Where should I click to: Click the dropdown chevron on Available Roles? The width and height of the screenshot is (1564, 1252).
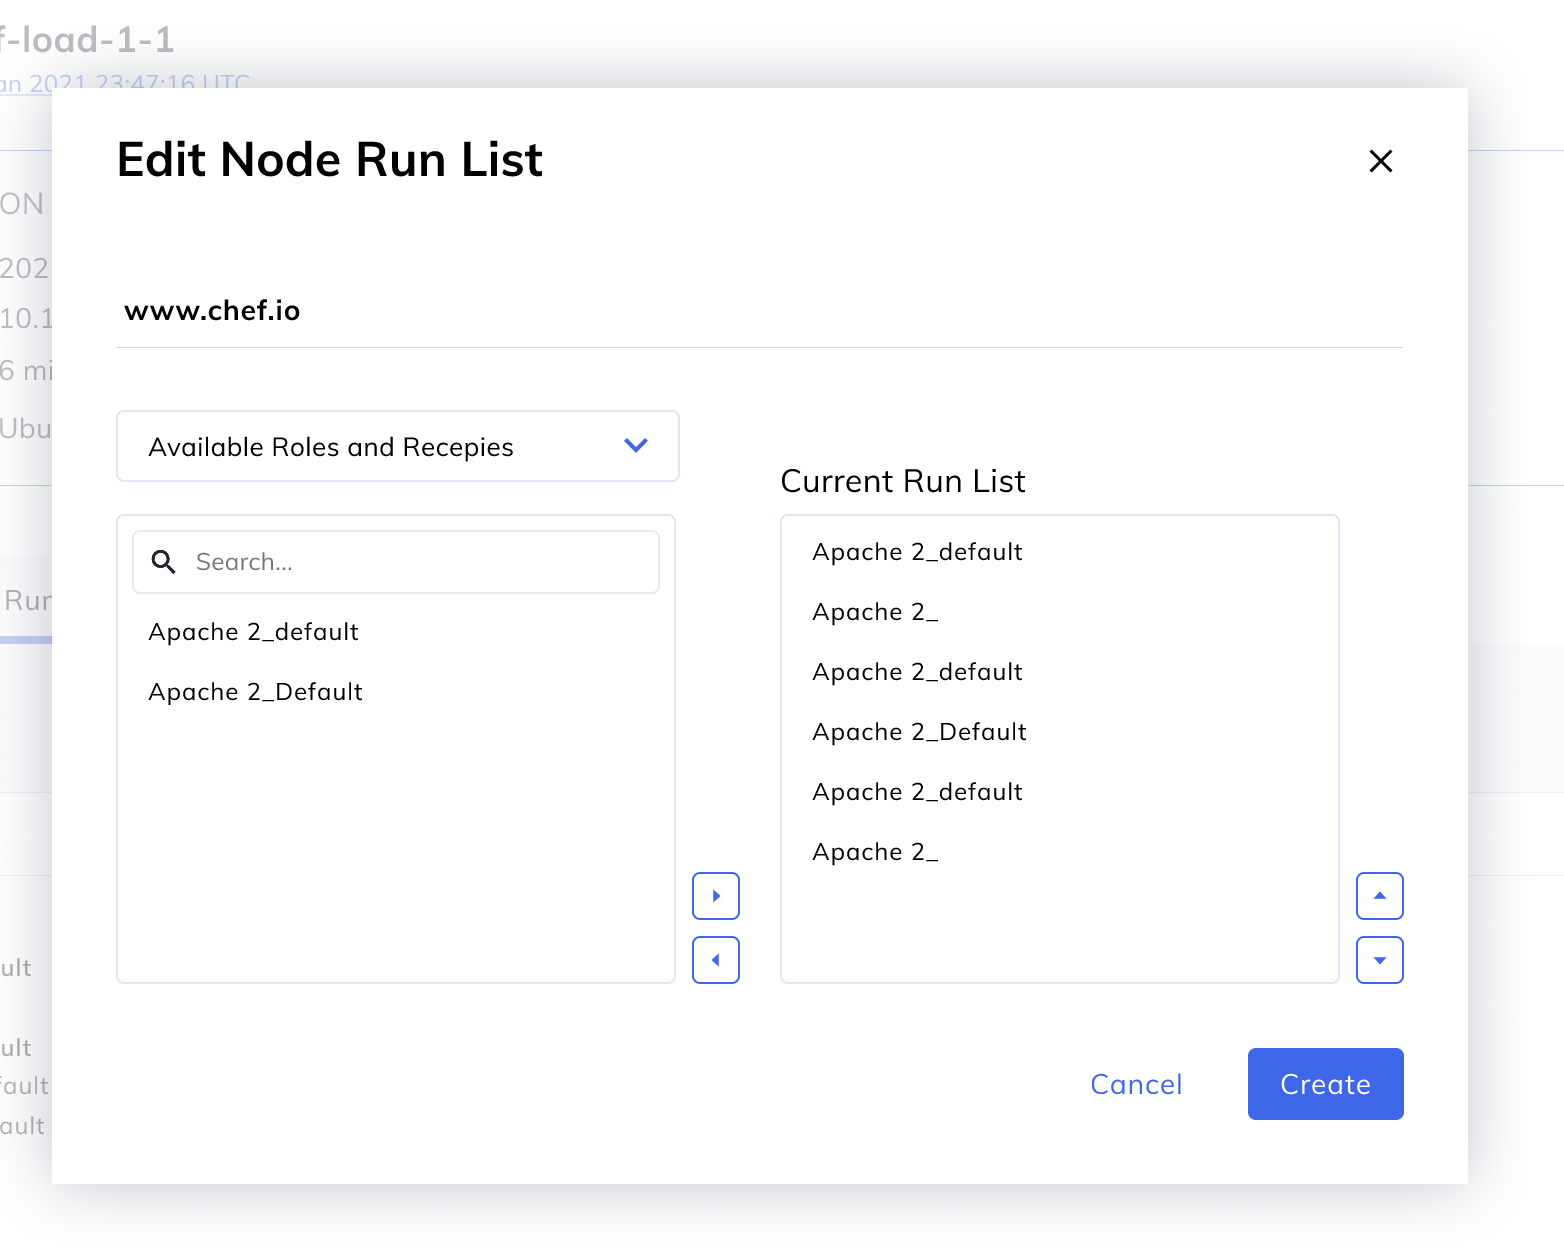click(635, 446)
